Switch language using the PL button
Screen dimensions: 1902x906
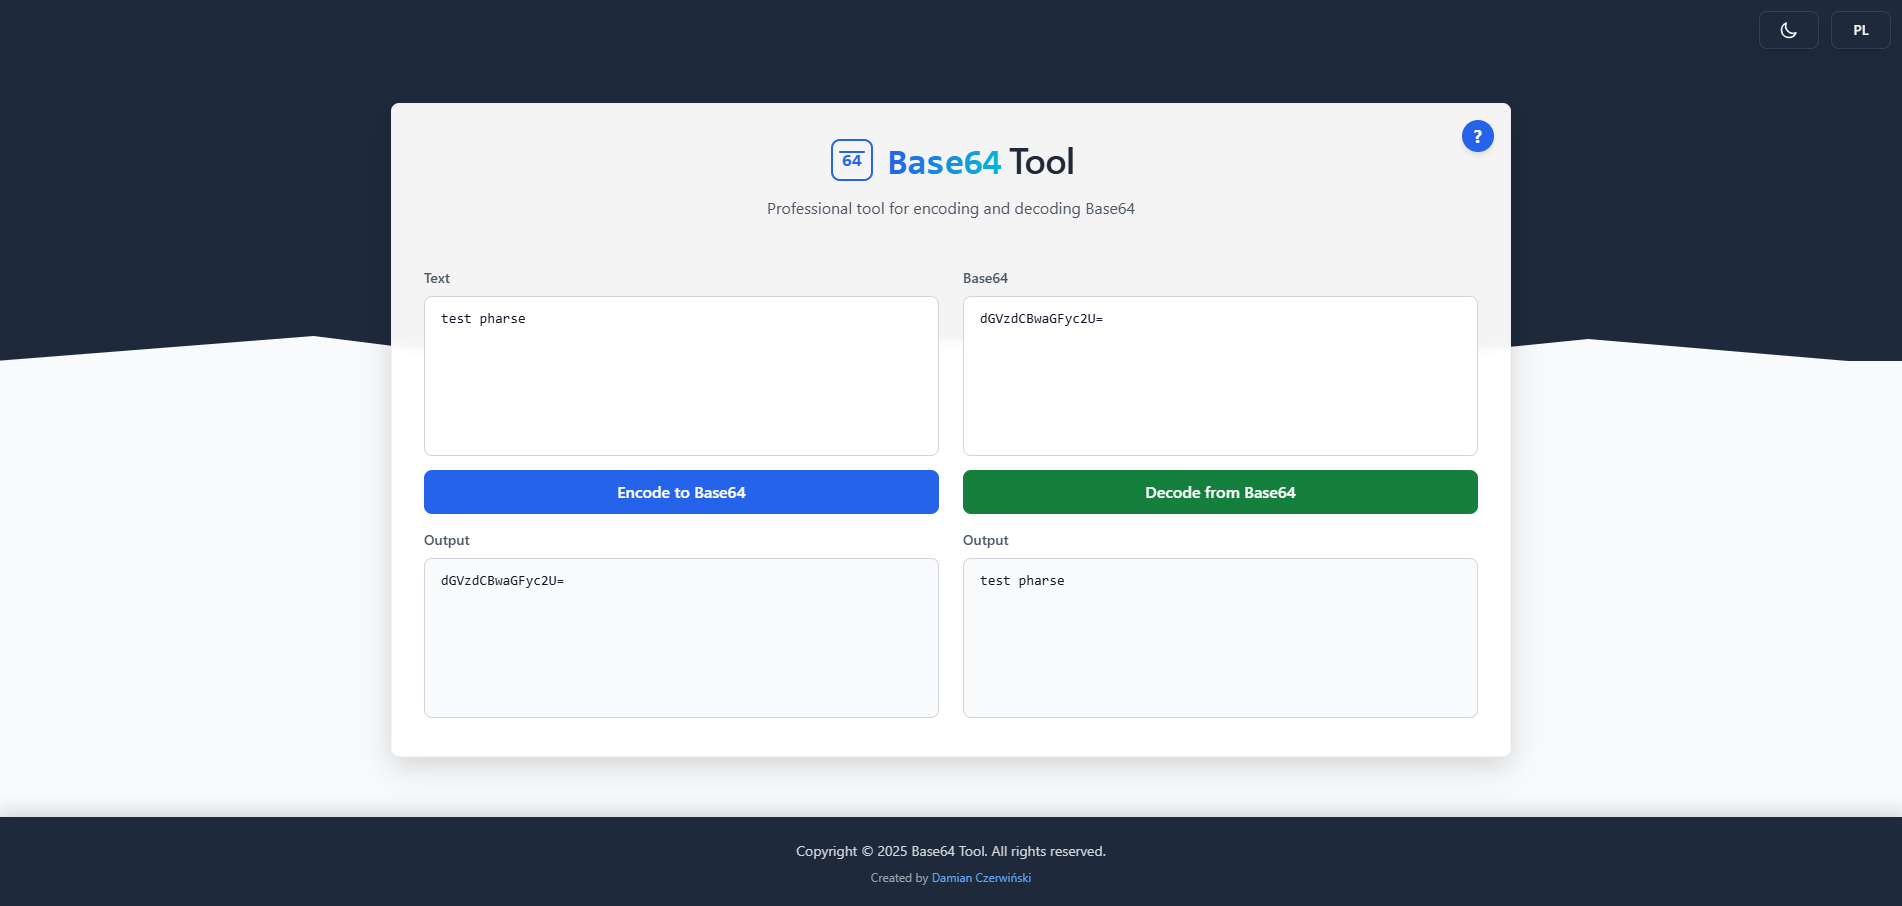tap(1860, 30)
